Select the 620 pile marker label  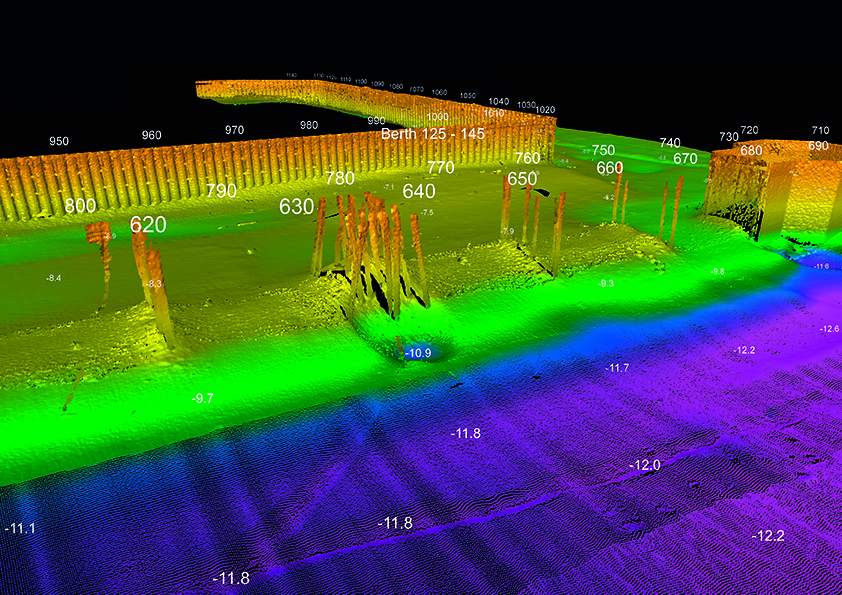coord(148,225)
